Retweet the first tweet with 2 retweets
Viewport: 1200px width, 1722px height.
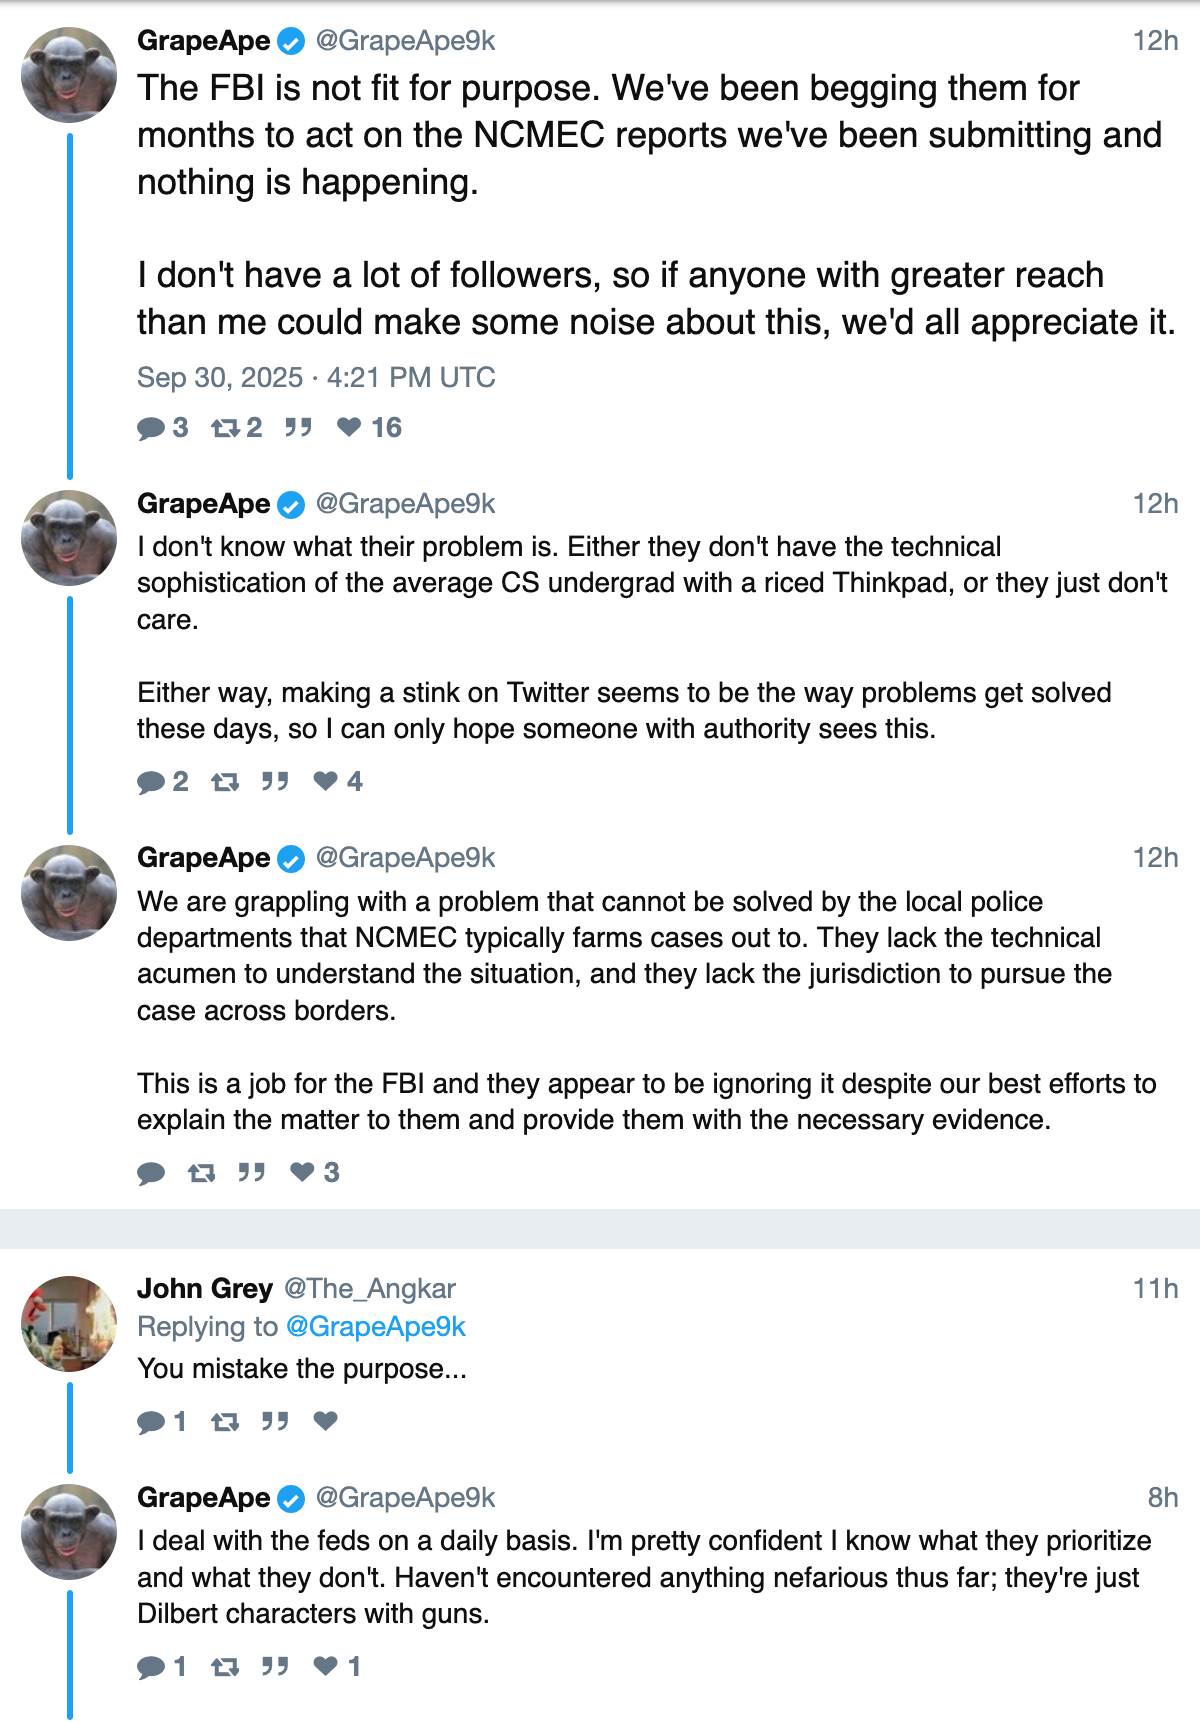pyautogui.click(x=226, y=429)
